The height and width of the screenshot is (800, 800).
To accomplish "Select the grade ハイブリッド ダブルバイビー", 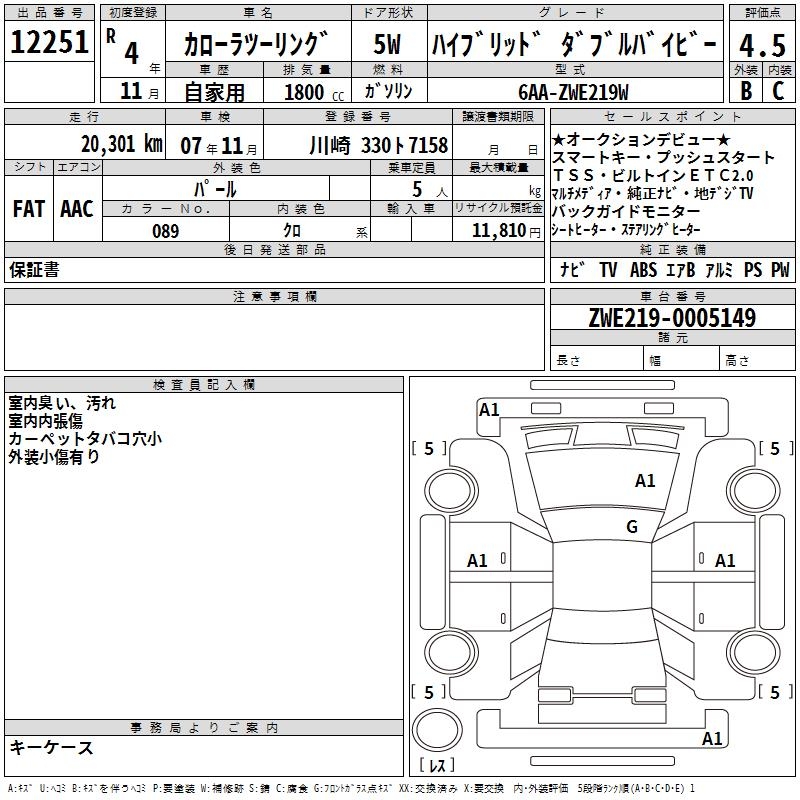I will [574, 44].
